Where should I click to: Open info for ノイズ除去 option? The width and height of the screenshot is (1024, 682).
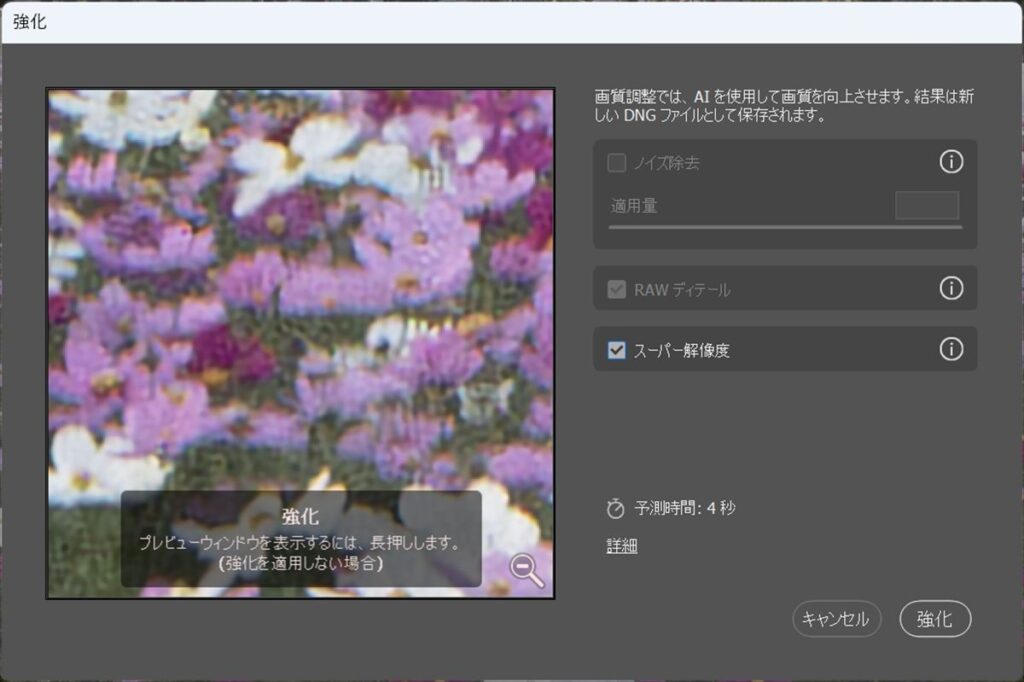950,162
